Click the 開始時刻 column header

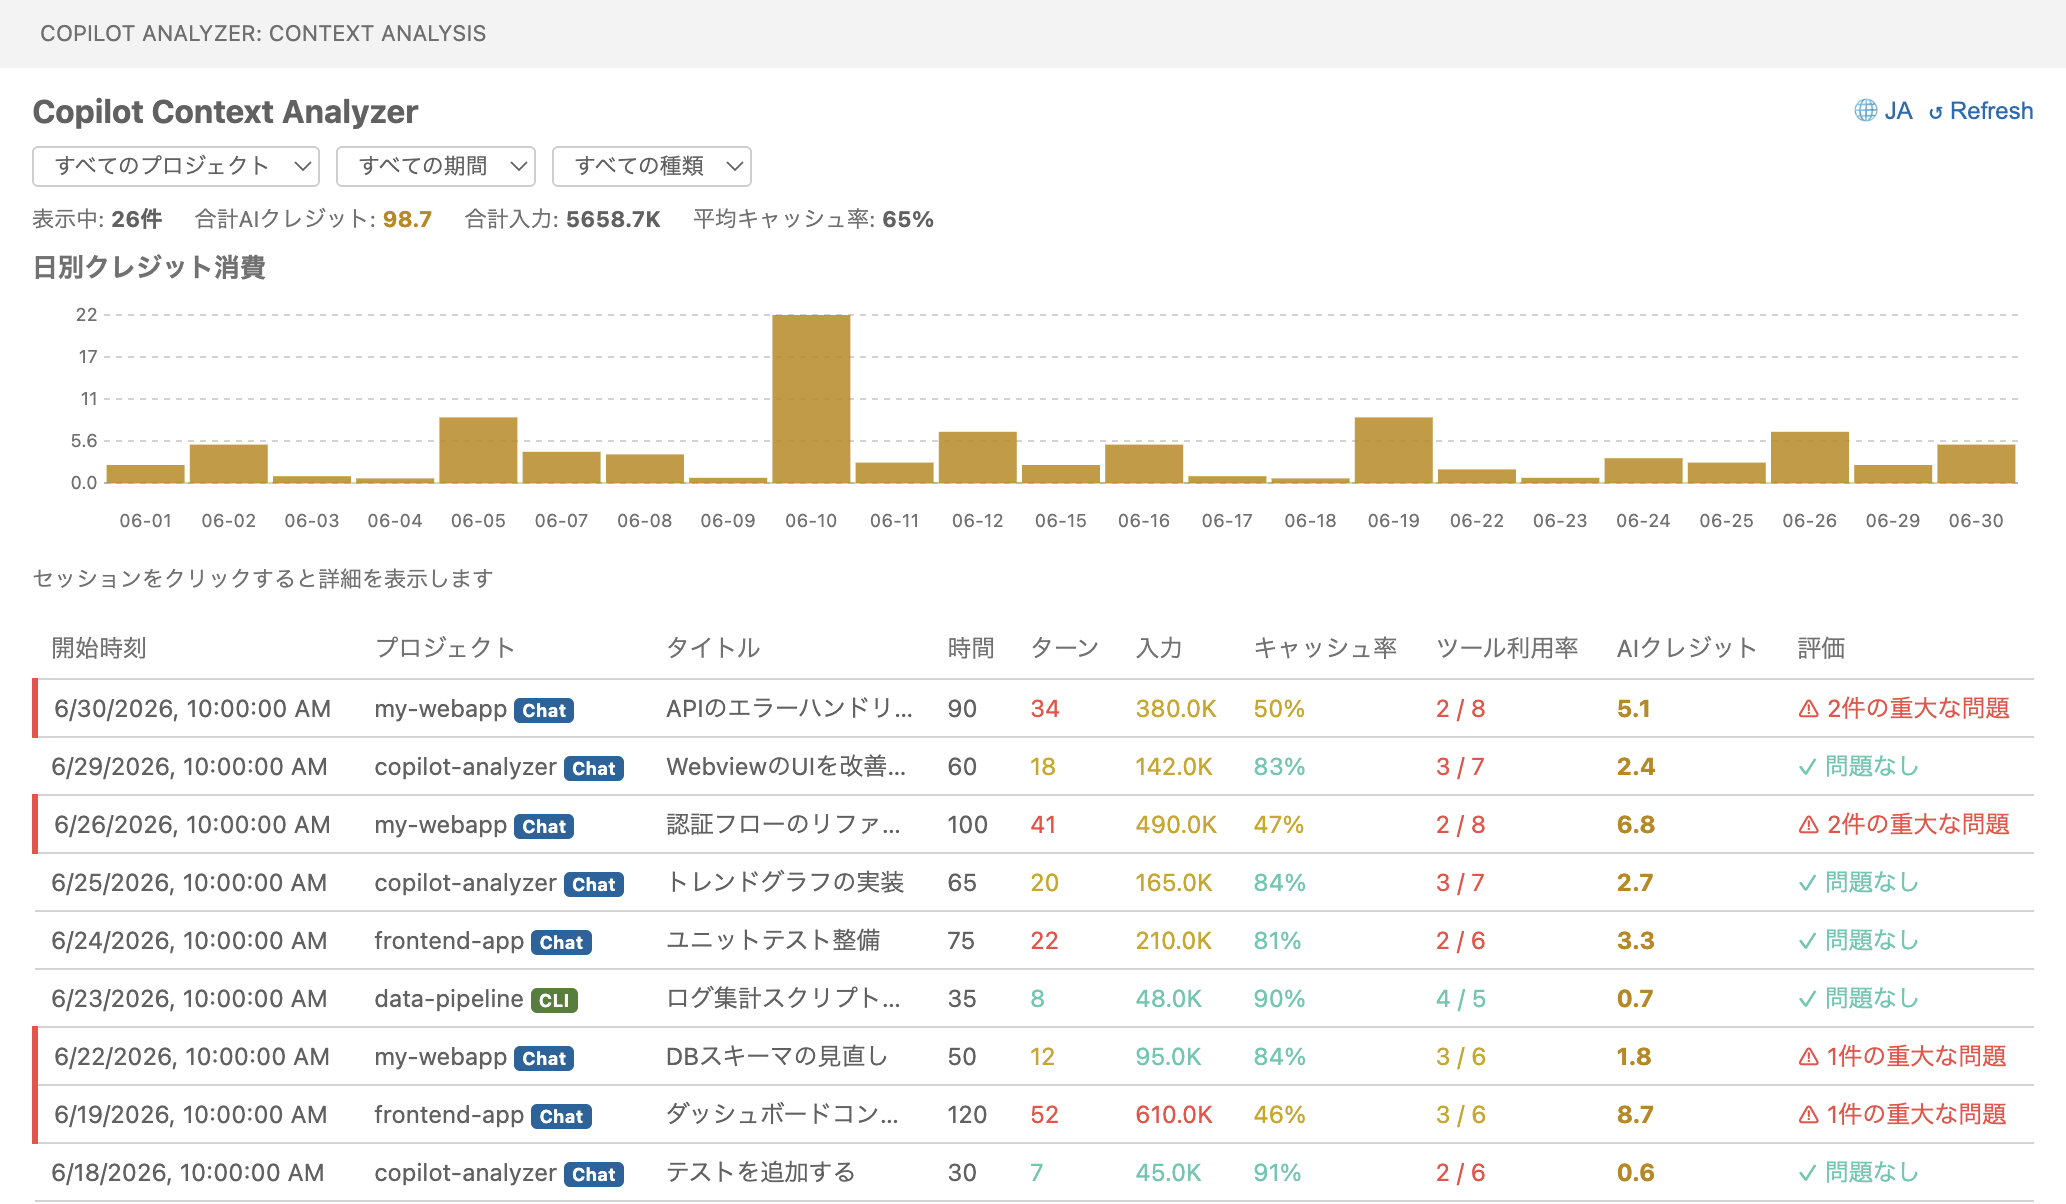click(x=99, y=648)
